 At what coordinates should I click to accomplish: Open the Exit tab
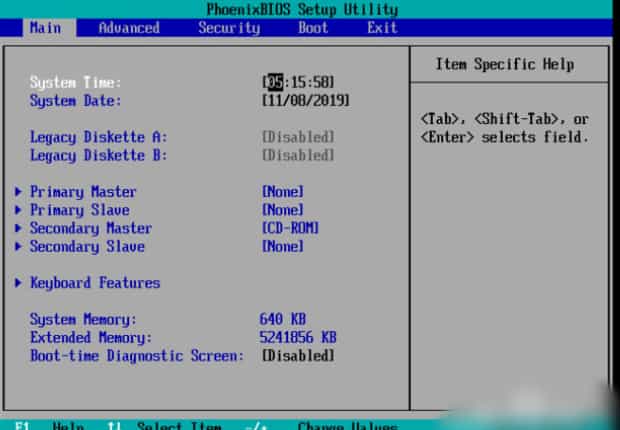tap(382, 28)
